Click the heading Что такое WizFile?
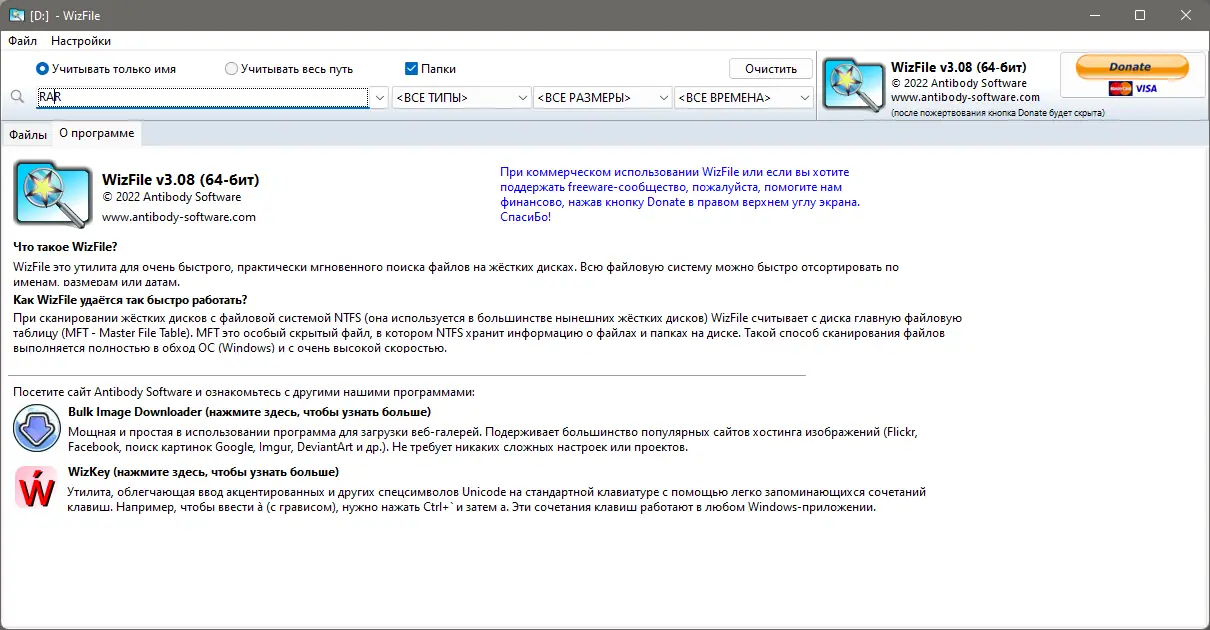The image size is (1210, 630). point(65,247)
